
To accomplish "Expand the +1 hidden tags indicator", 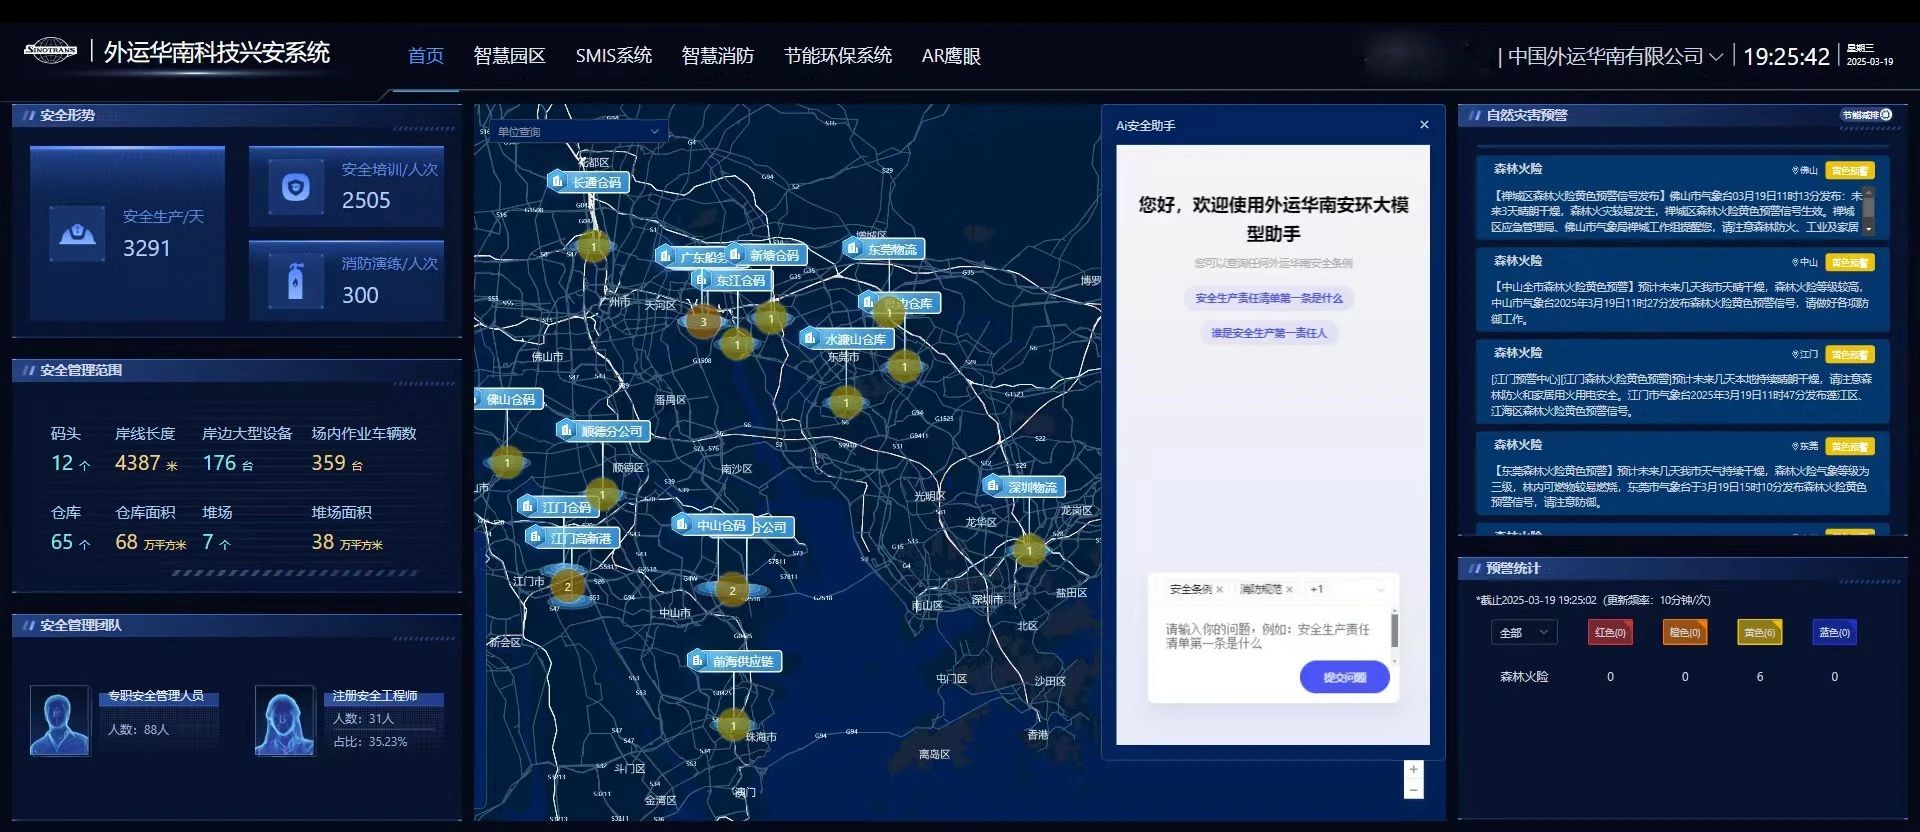I will [1317, 590].
